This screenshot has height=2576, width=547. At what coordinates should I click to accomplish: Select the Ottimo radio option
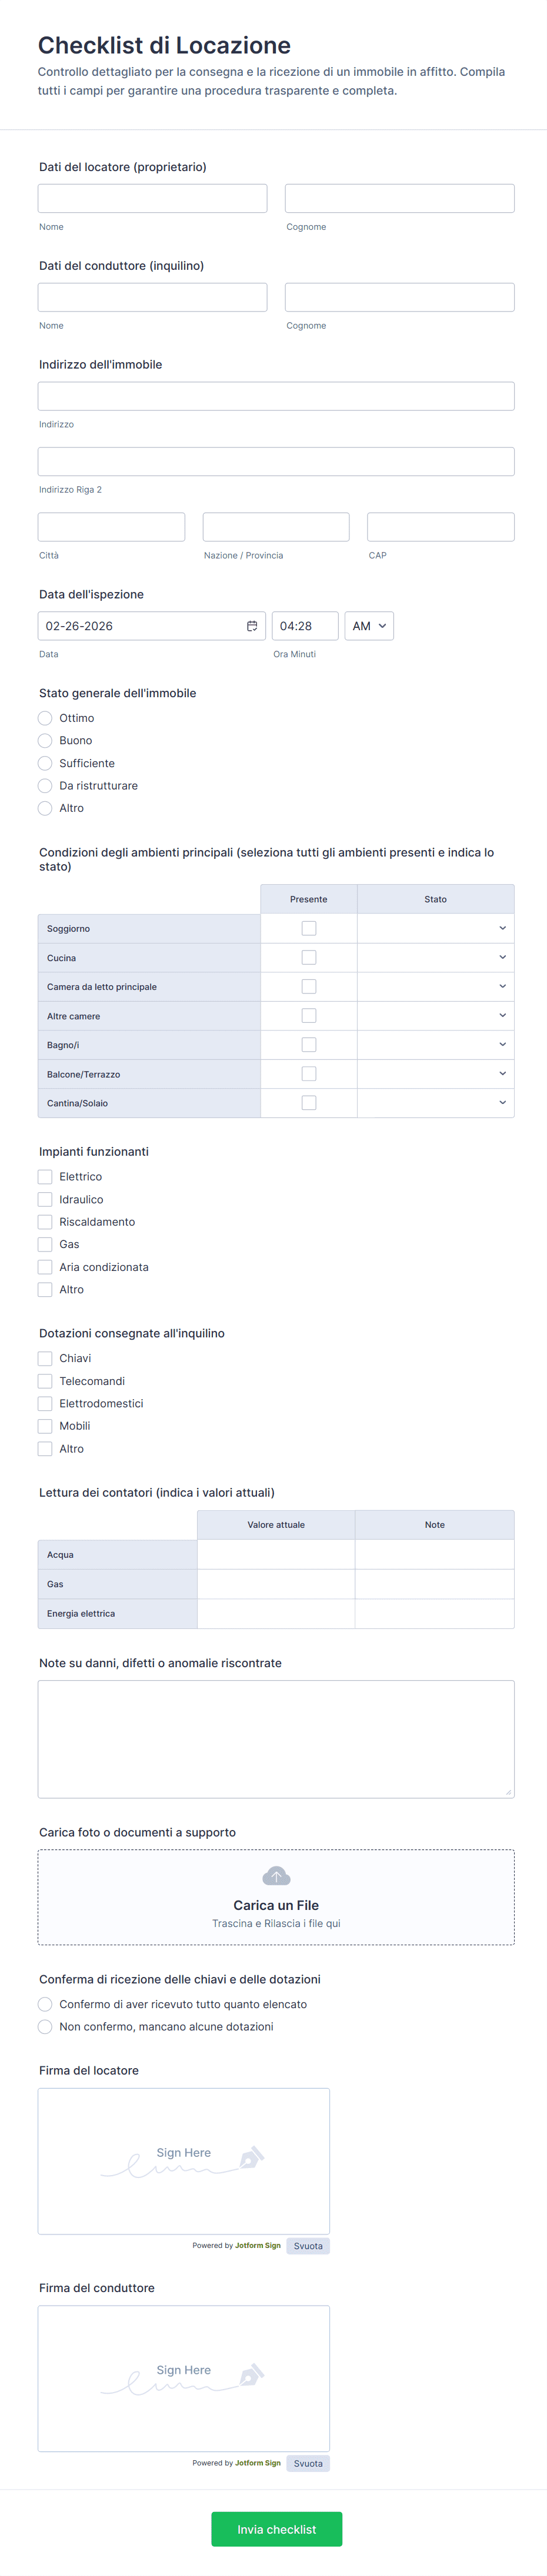(x=45, y=718)
